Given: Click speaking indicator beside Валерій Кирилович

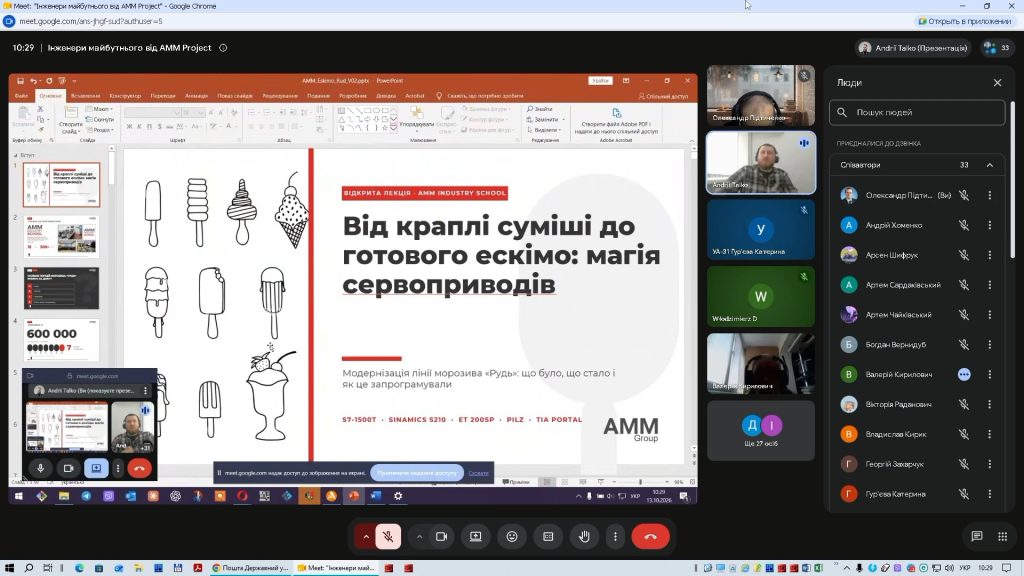Looking at the screenshot, I should [x=964, y=374].
